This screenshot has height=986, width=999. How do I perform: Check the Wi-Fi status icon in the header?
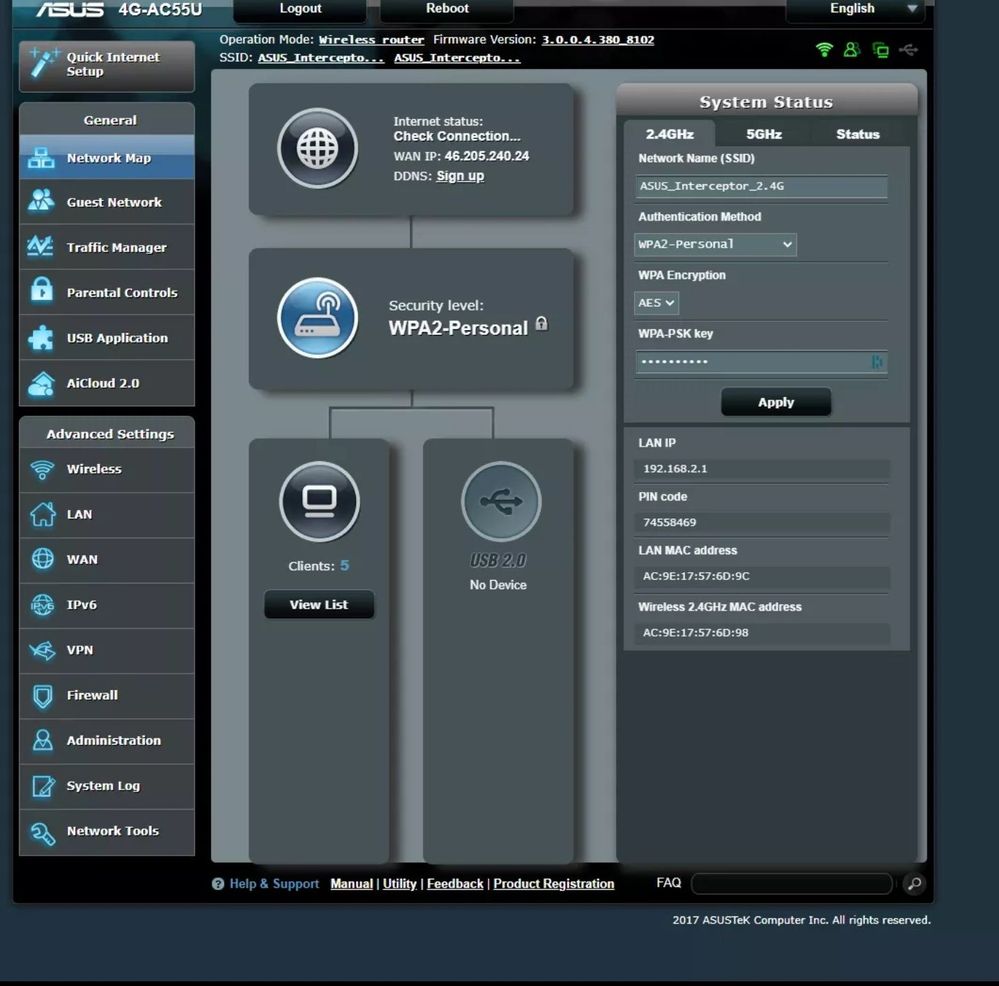(x=823, y=49)
